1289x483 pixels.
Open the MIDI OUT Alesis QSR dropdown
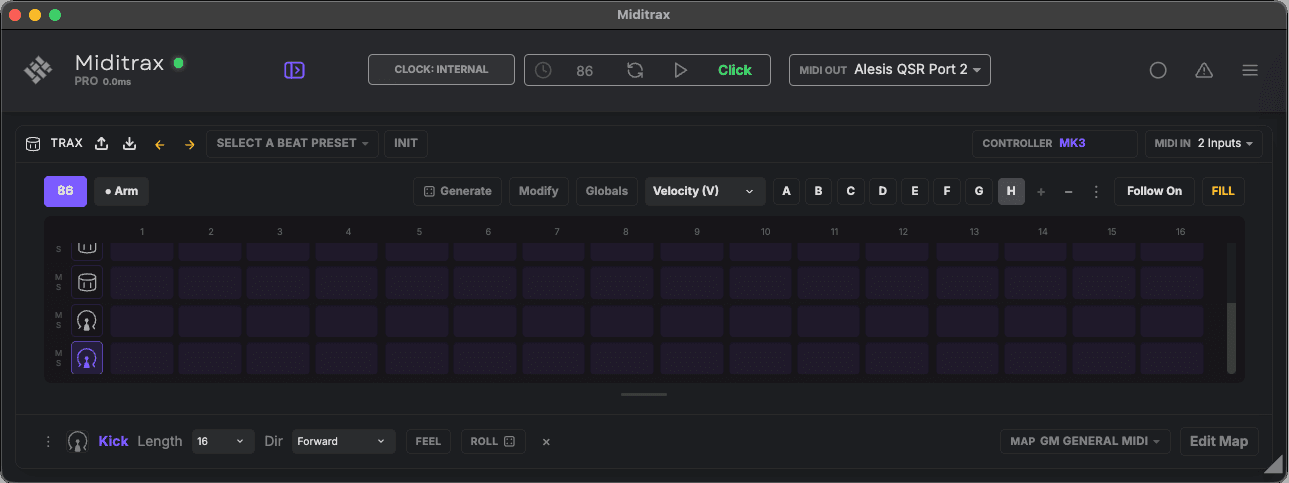[890, 70]
